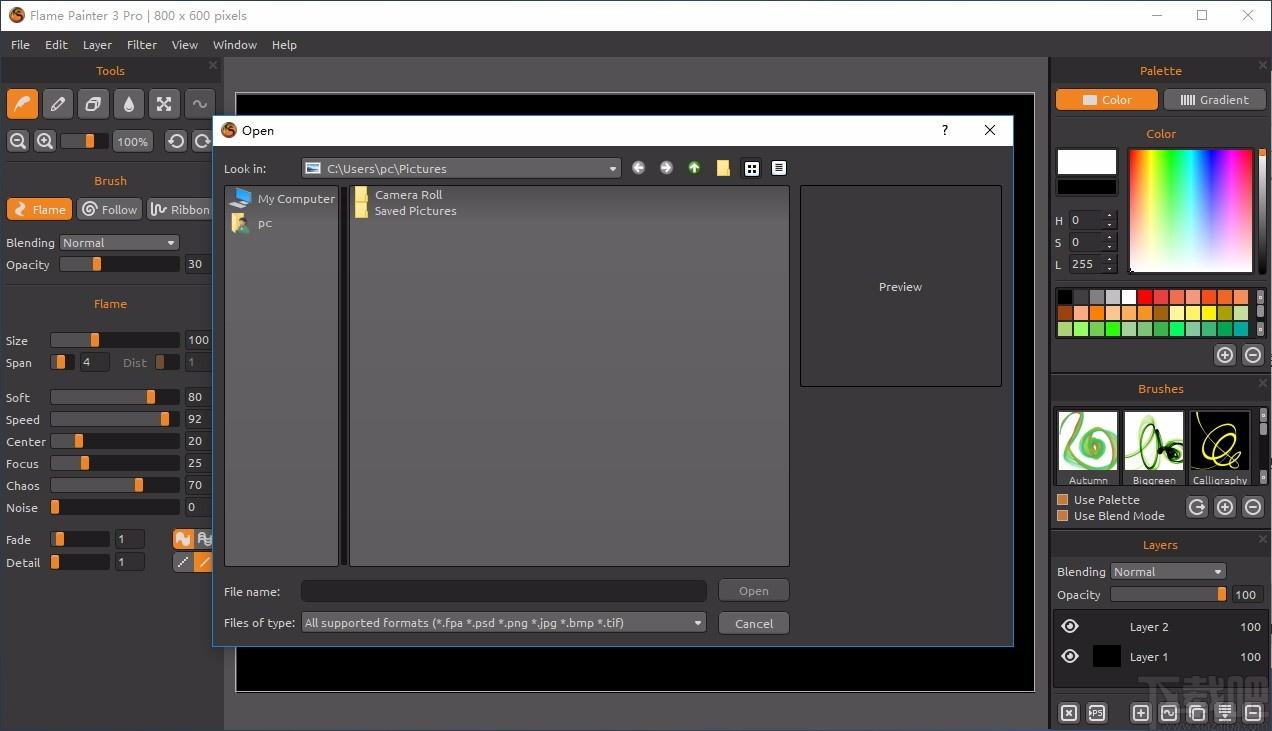Create a new folder in the Open dialog
This screenshot has width=1272, height=731.
[723, 168]
